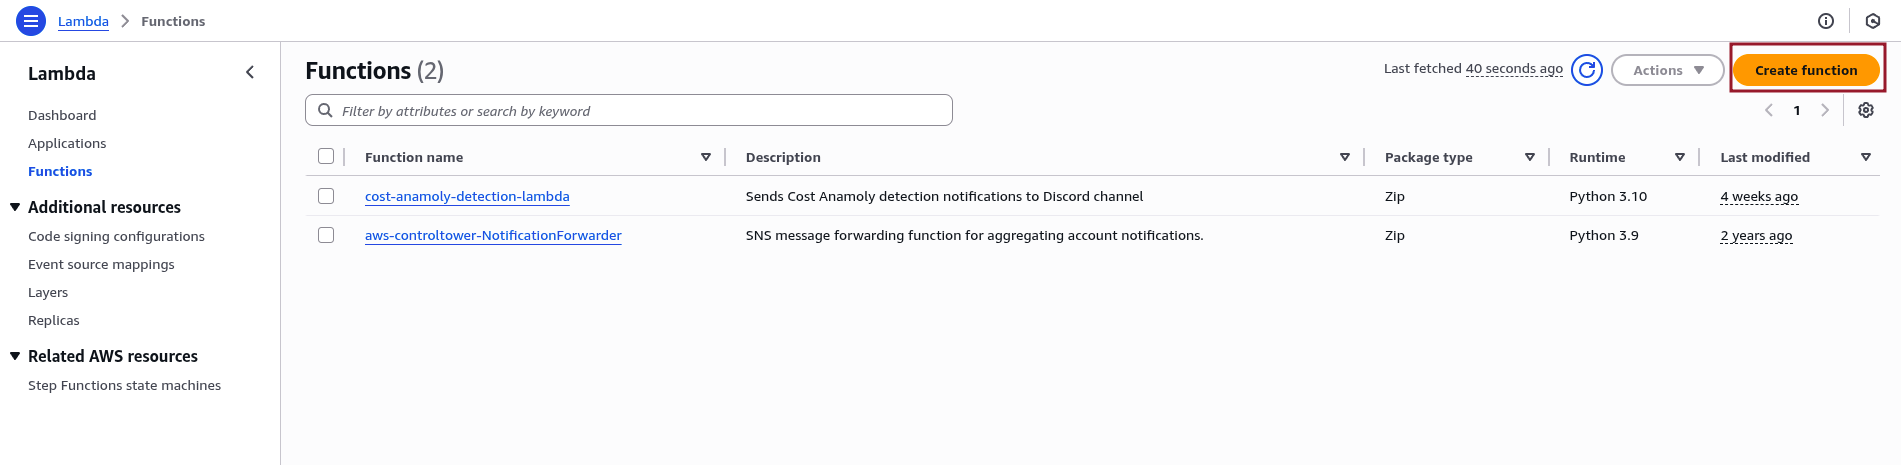Go to next page of functions

(1825, 110)
